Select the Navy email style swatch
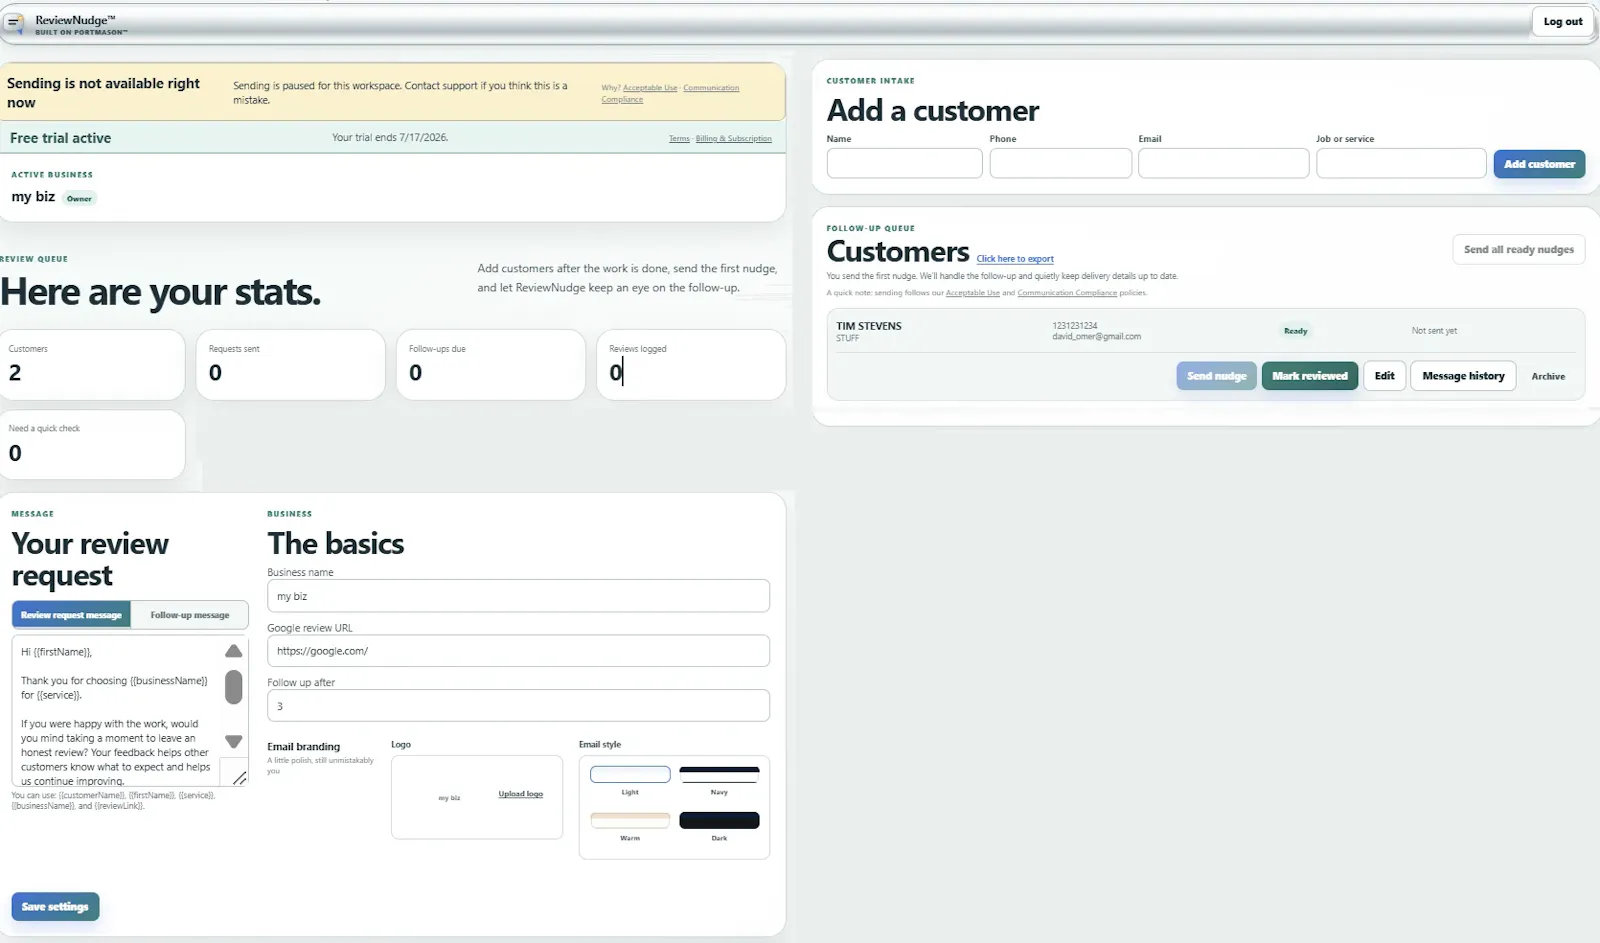The image size is (1600, 943). [719, 774]
